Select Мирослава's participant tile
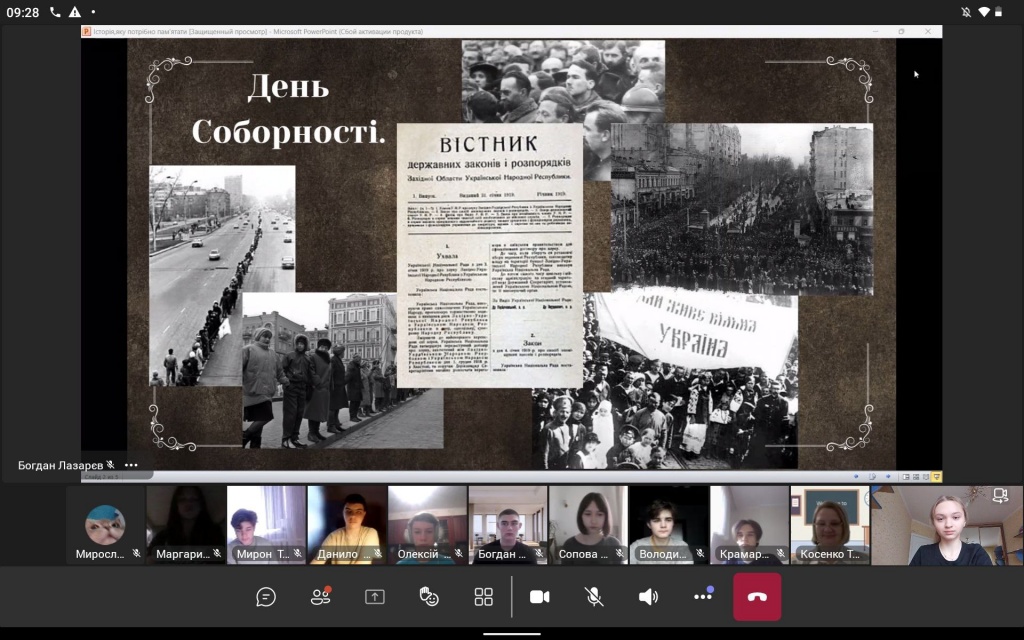 click(x=105, y=525)
